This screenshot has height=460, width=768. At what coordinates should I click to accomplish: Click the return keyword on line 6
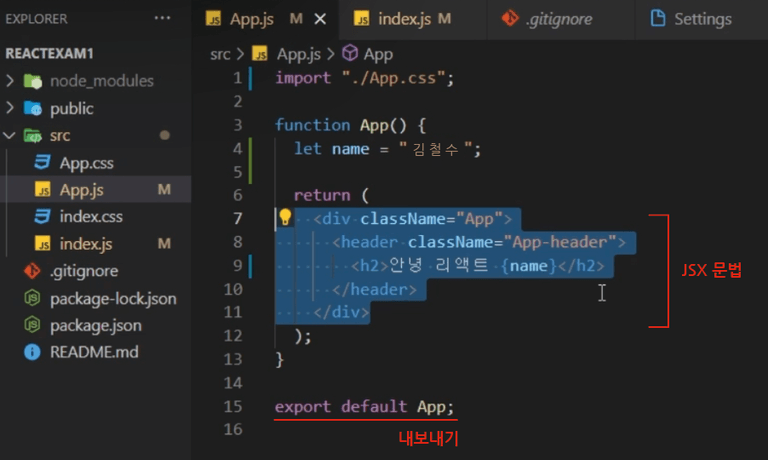point(322,195)
